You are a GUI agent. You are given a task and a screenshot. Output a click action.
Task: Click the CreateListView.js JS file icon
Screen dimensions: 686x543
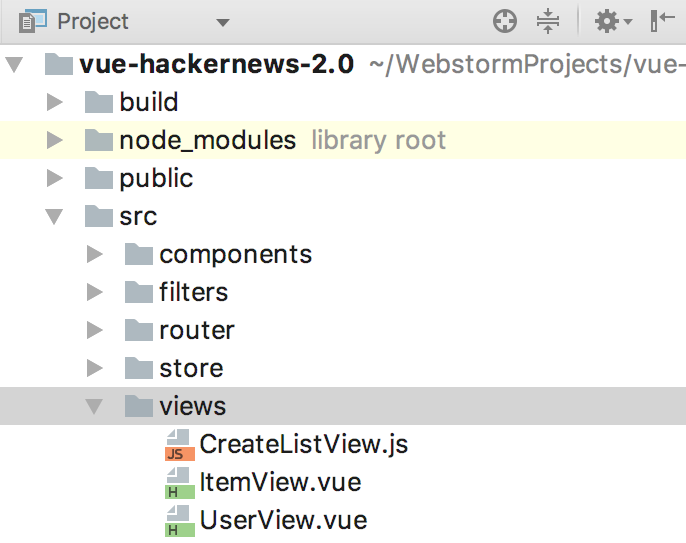(179, 445)
